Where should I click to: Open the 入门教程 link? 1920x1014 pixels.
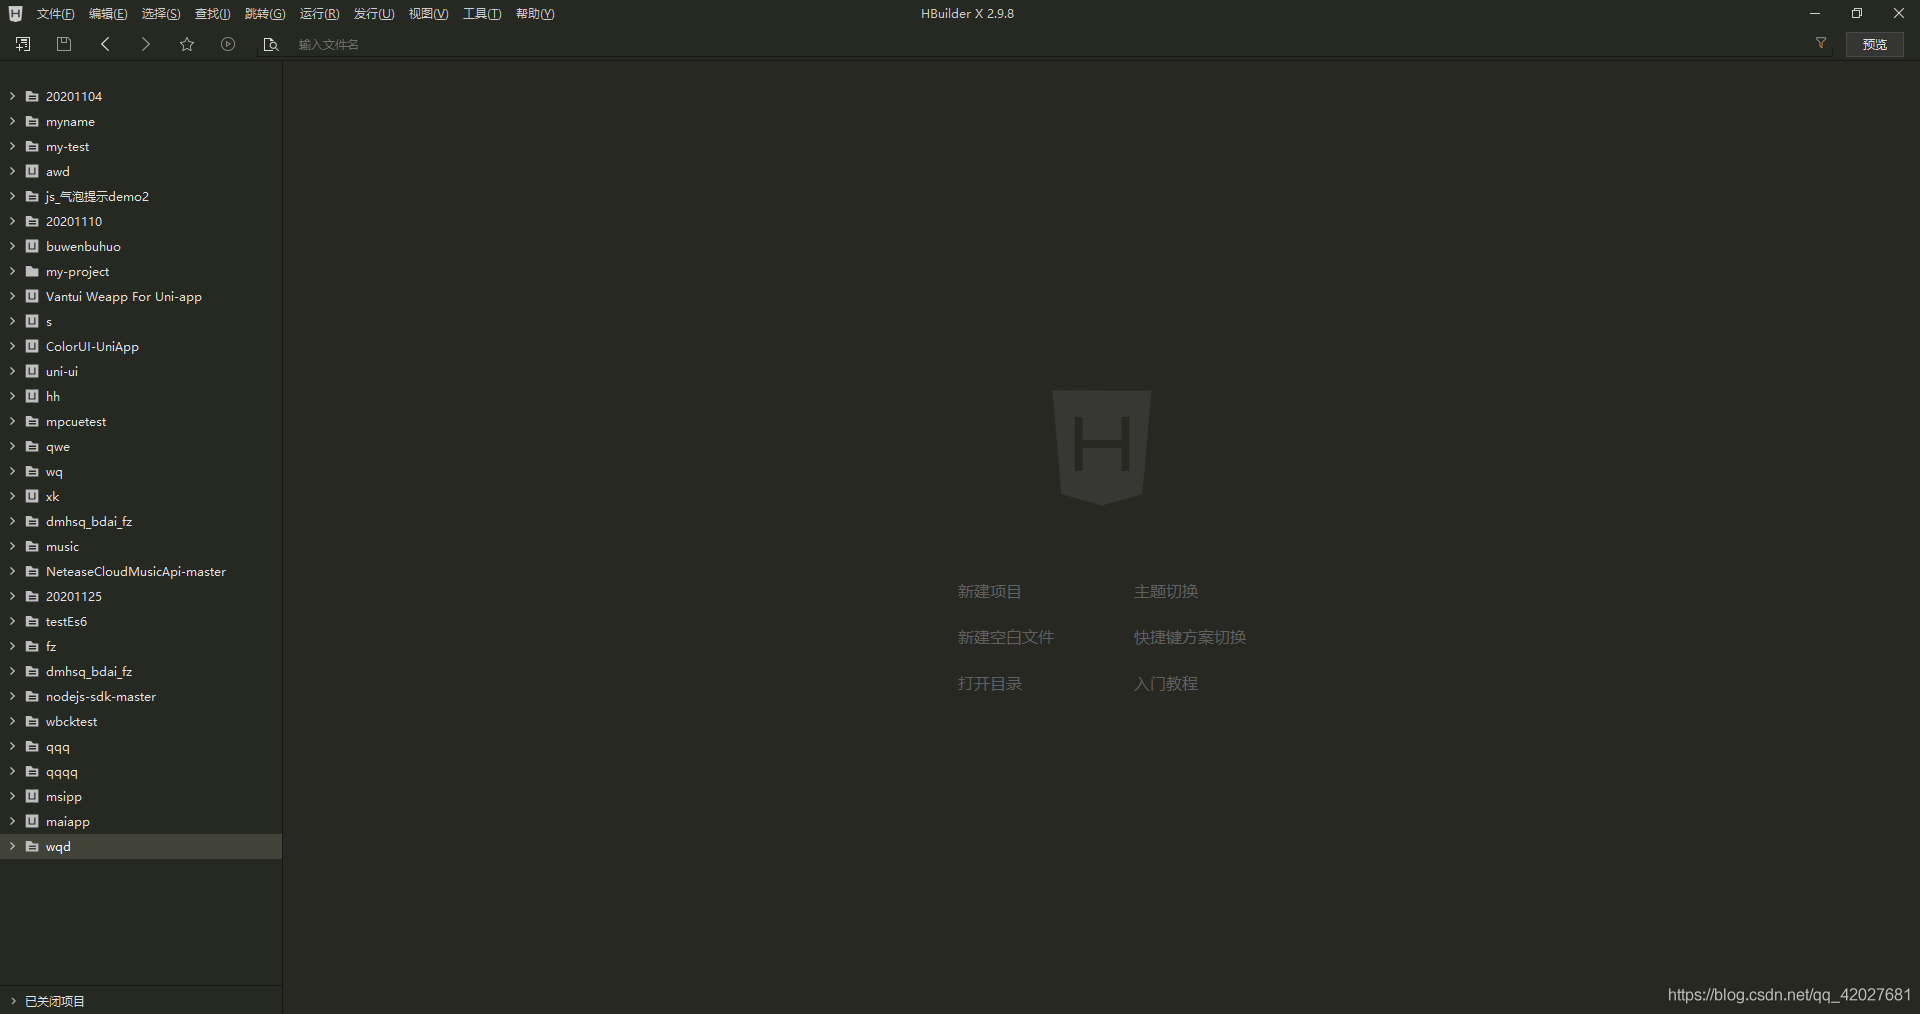click(1165, 684)
